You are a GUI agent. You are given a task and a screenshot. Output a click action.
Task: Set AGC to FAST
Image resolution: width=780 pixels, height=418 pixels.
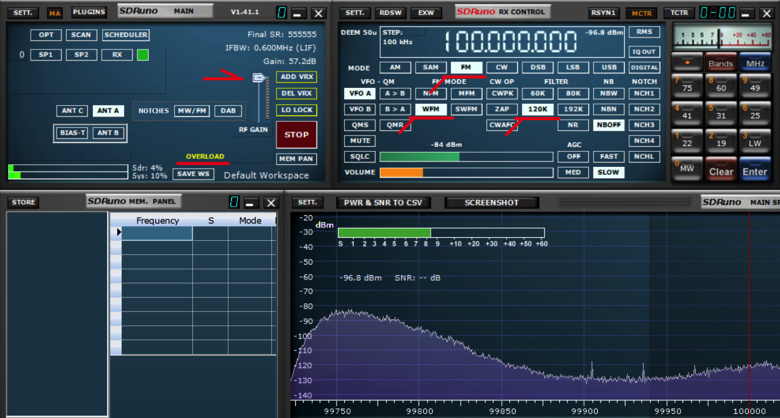click(609, 157)
